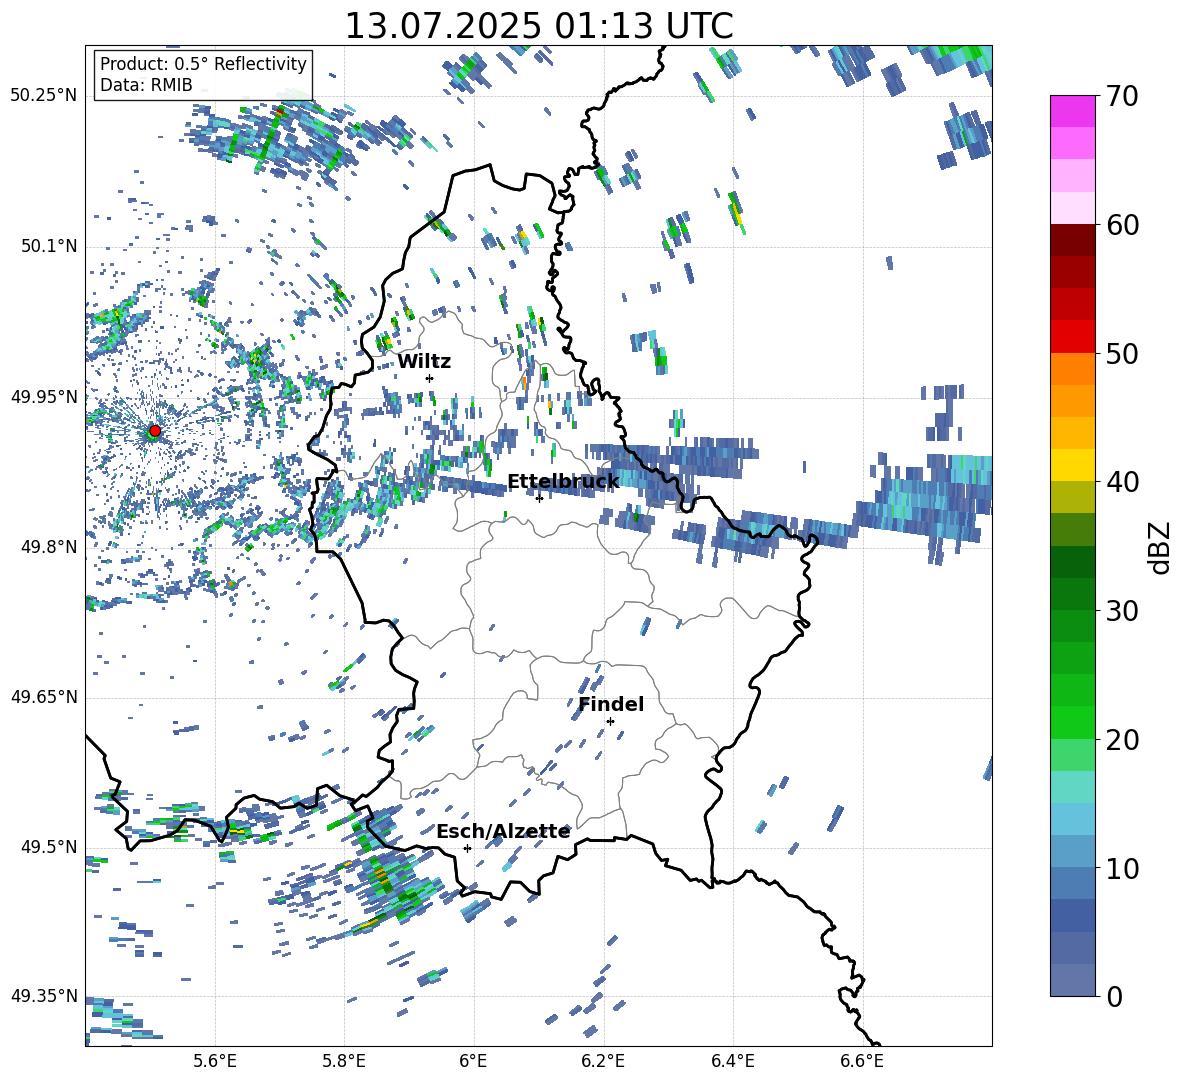Click the Esch/Alzette city label
The image size is (1184, 1081).
point(503,831)
